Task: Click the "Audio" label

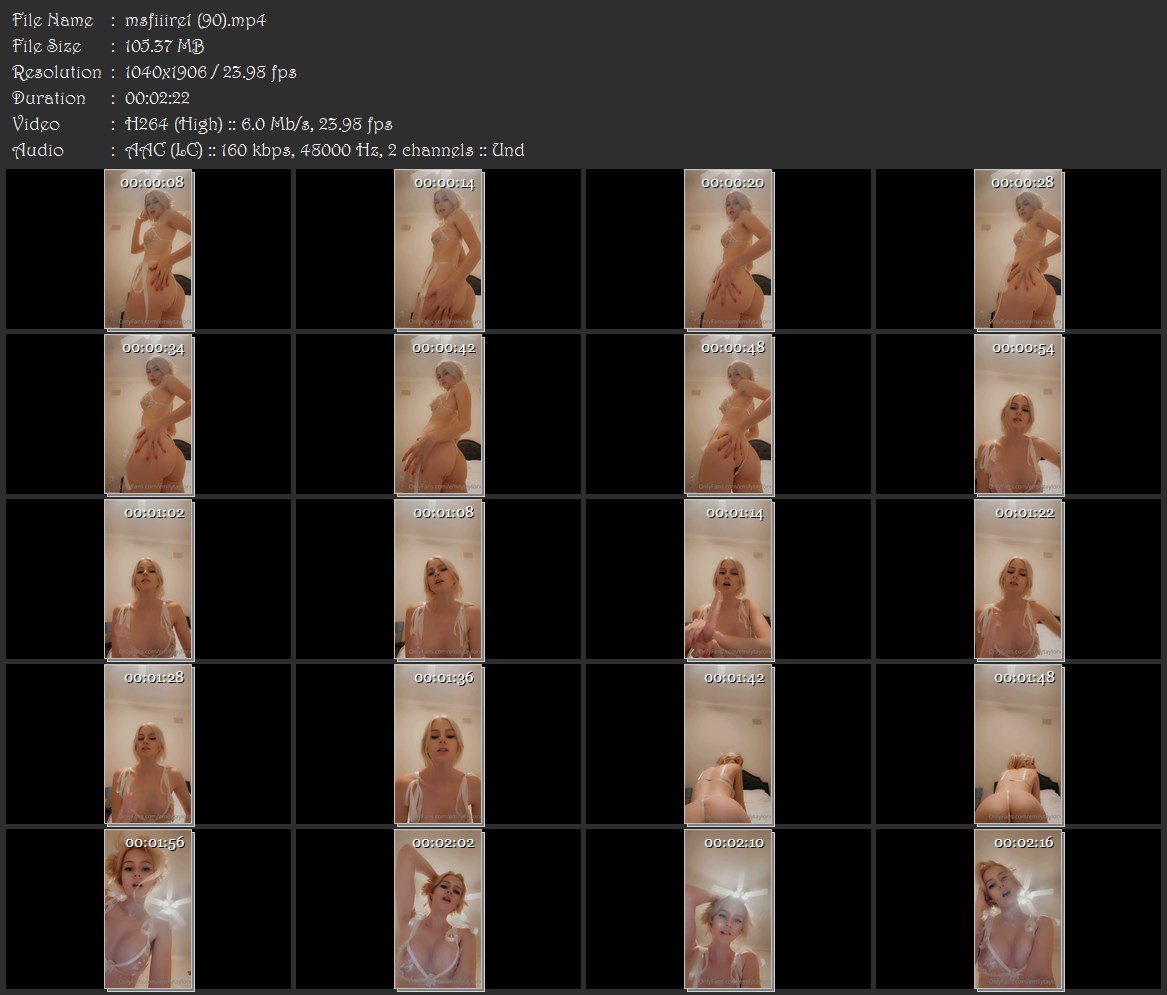Action: pyautogui.click(x=38, y=150)
